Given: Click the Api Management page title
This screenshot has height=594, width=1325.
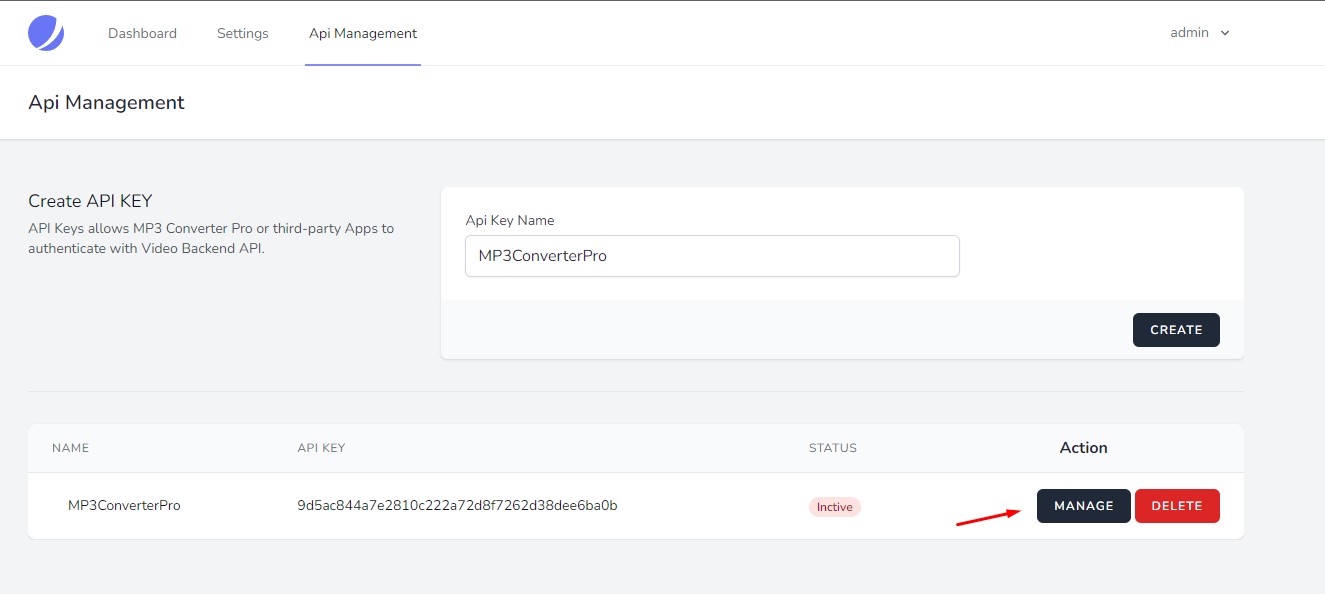Looking at the screenshot, I should pos(106,102).
